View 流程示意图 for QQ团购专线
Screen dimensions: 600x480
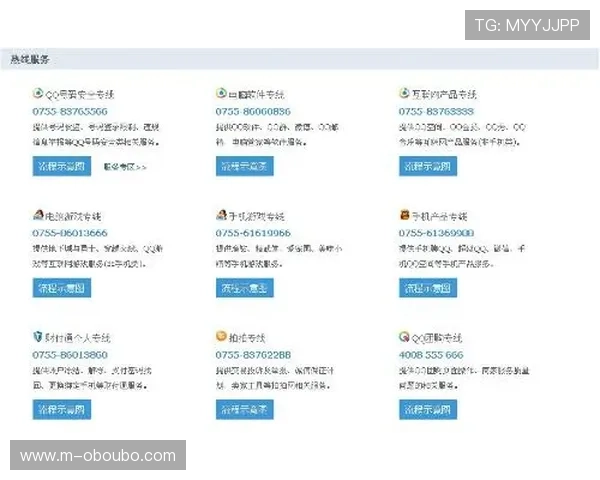tap(428, 409)
